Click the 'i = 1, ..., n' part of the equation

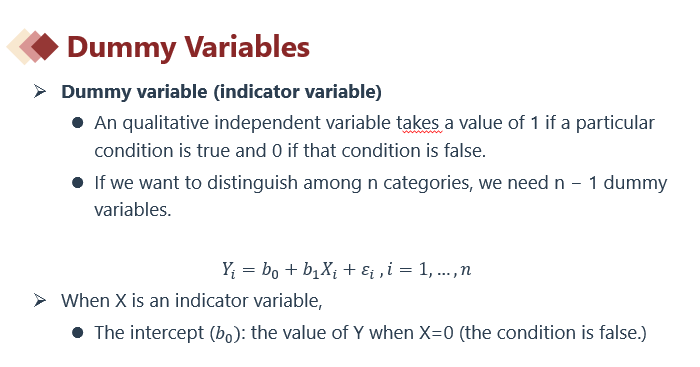[x=429, y=269]
